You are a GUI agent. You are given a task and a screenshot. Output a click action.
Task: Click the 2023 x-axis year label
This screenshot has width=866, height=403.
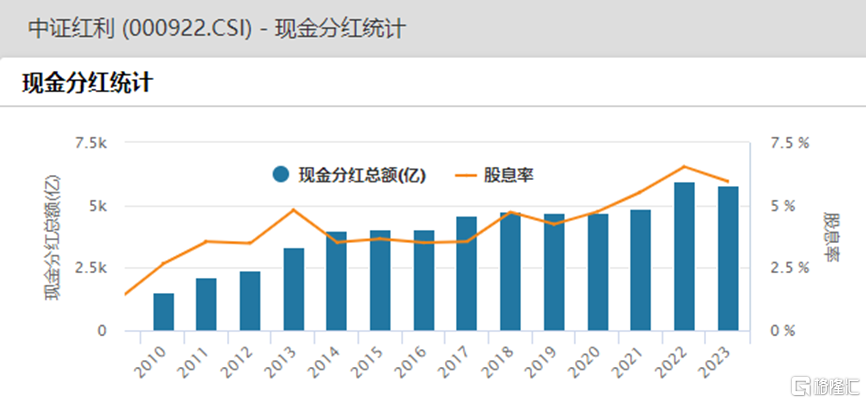point(715,363)
